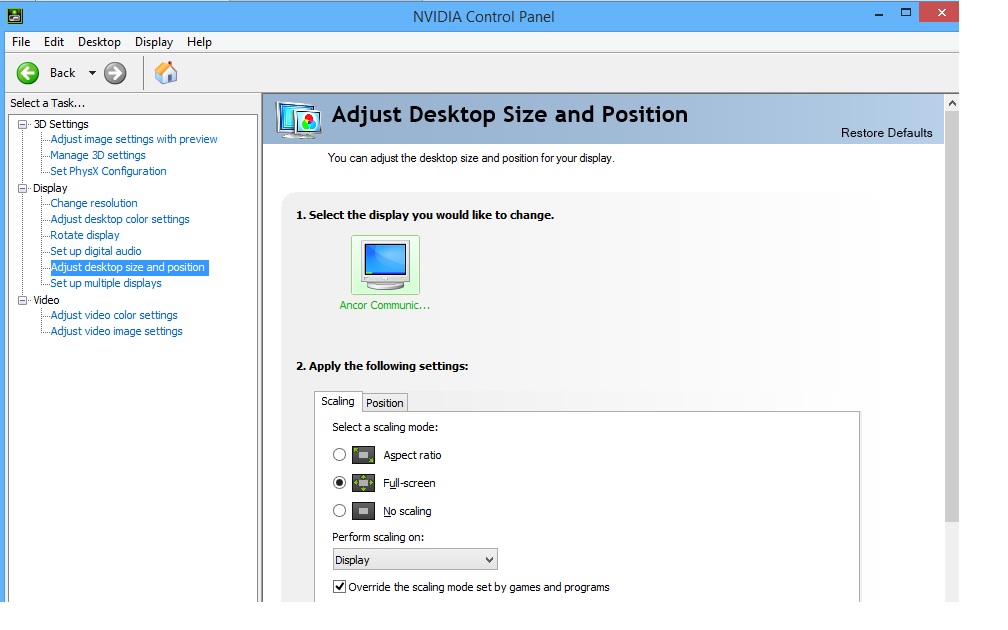The image size is (1008, 630).
Task: Minimize the NVIDIA Control Panel window
Action: [x=879, y=14]
